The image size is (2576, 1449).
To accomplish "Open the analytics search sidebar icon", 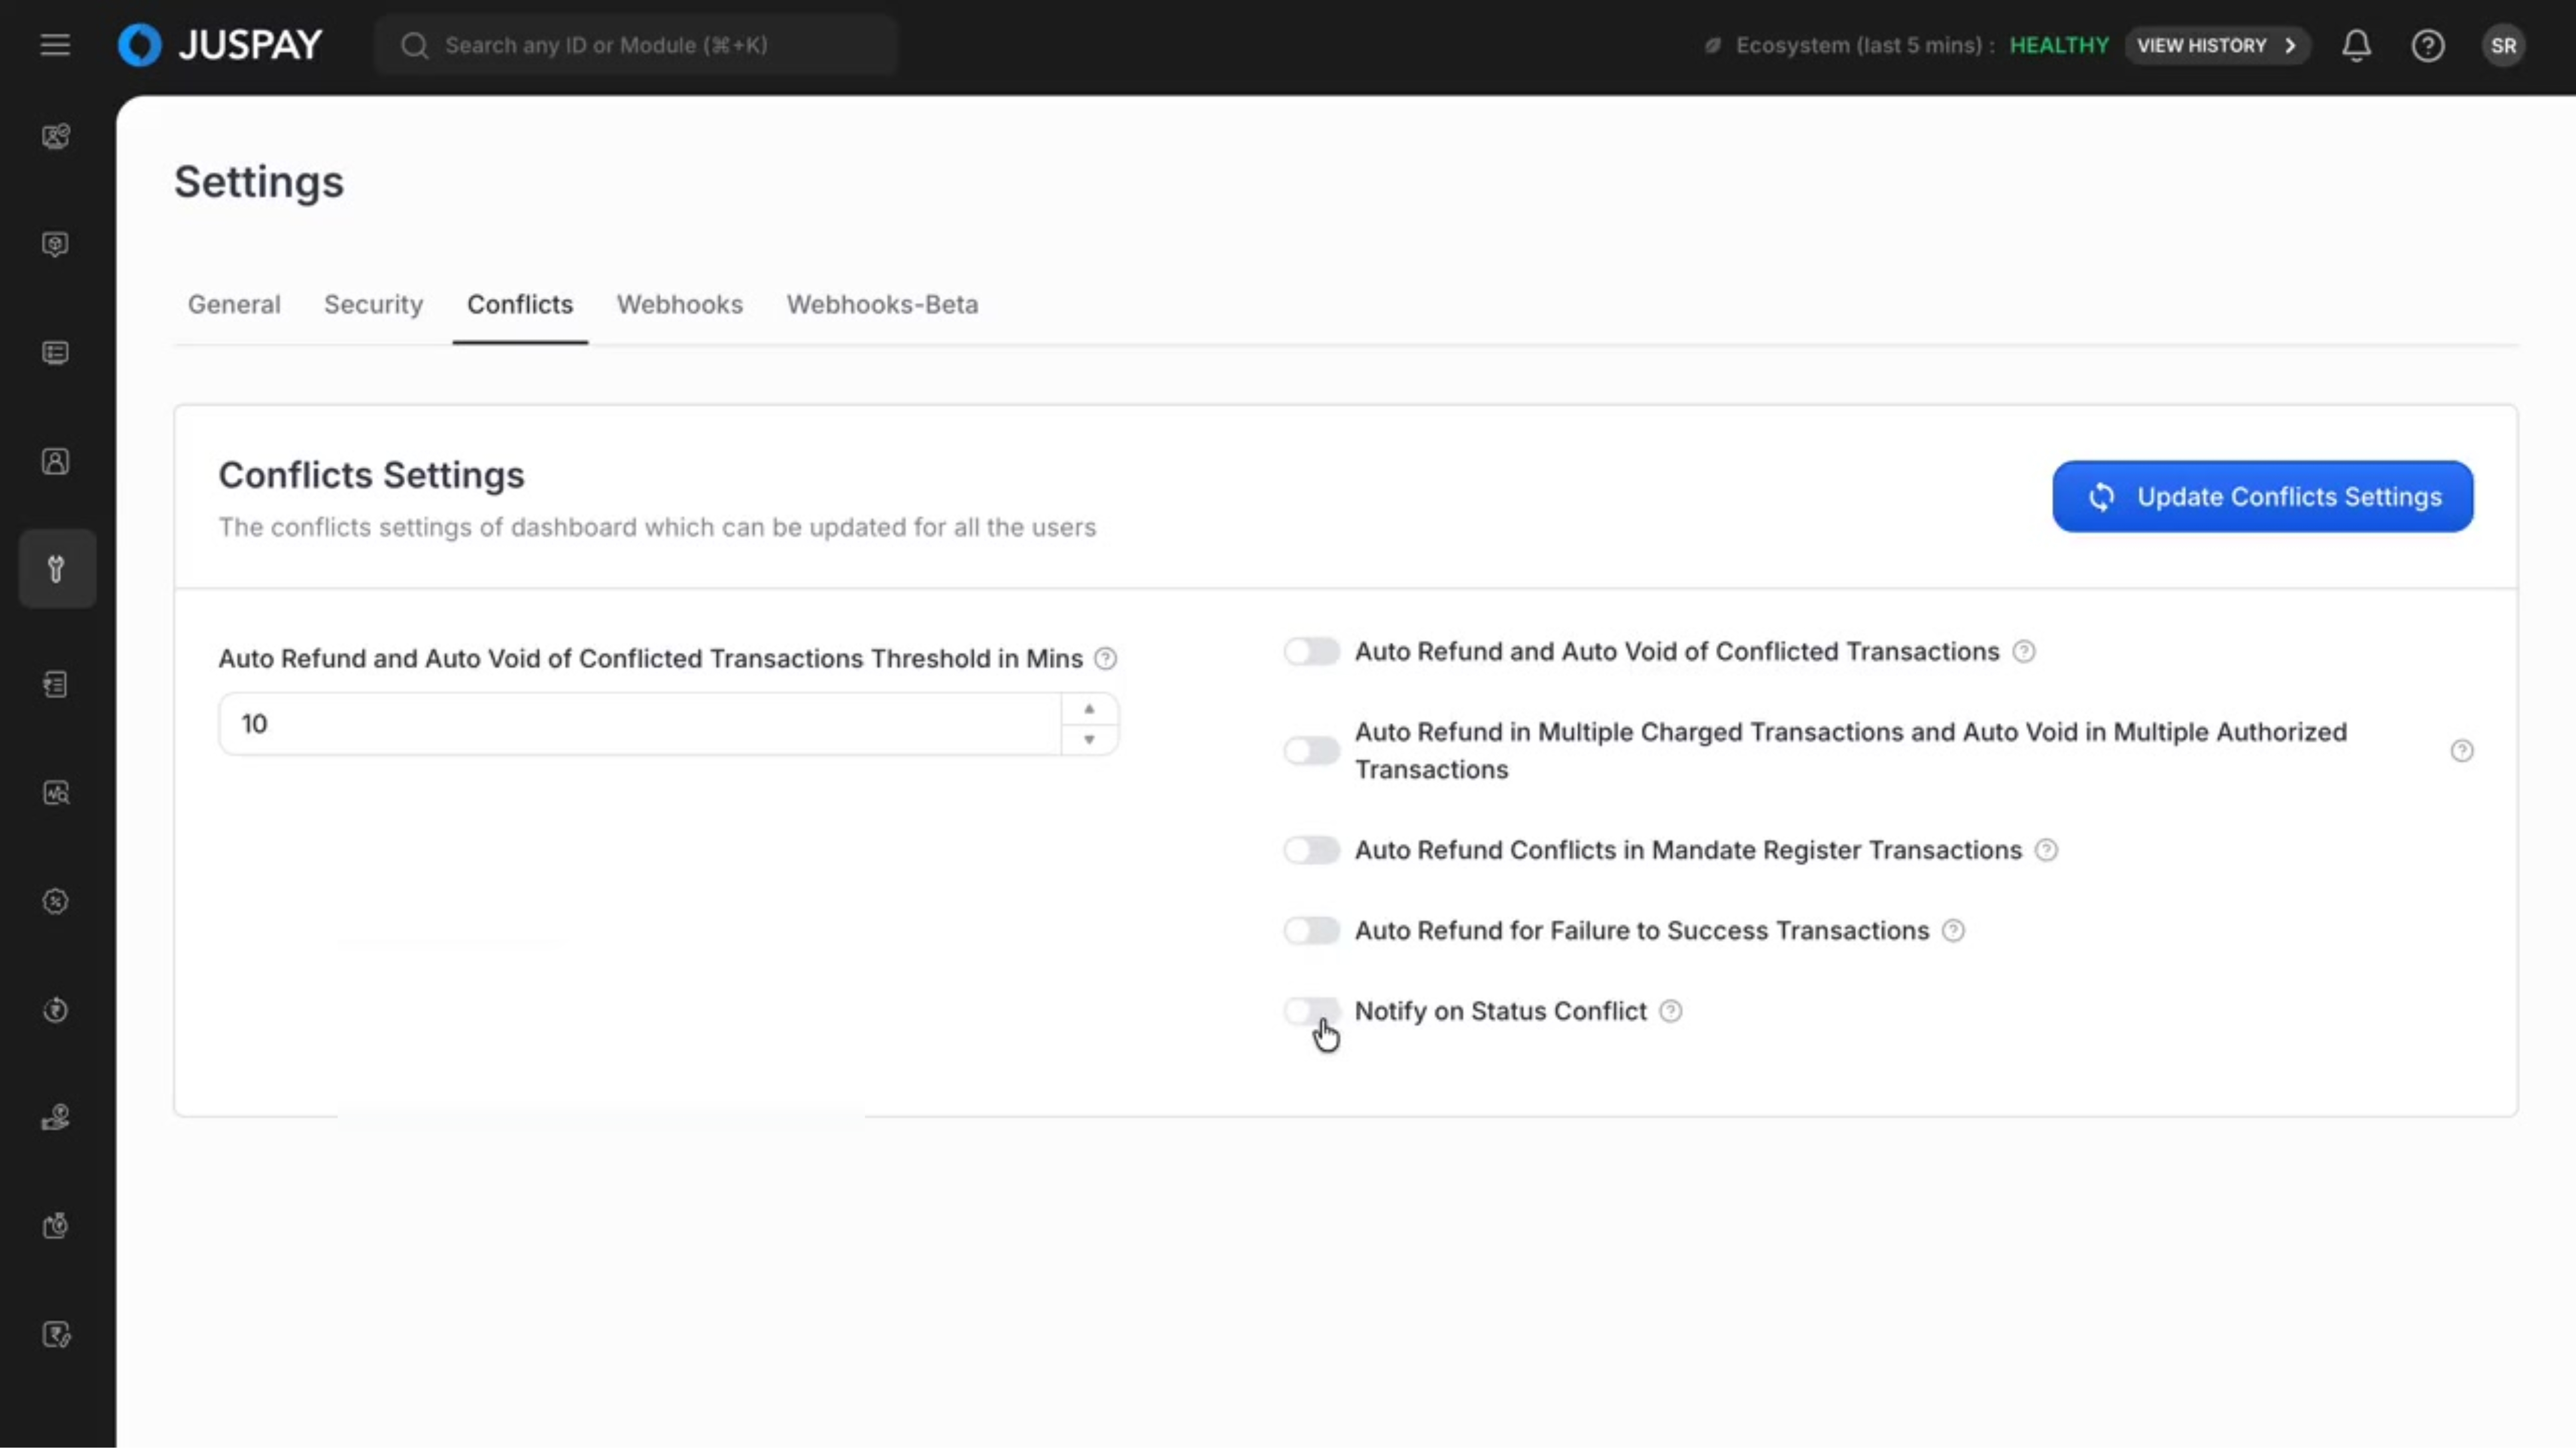I will [56, 793].
